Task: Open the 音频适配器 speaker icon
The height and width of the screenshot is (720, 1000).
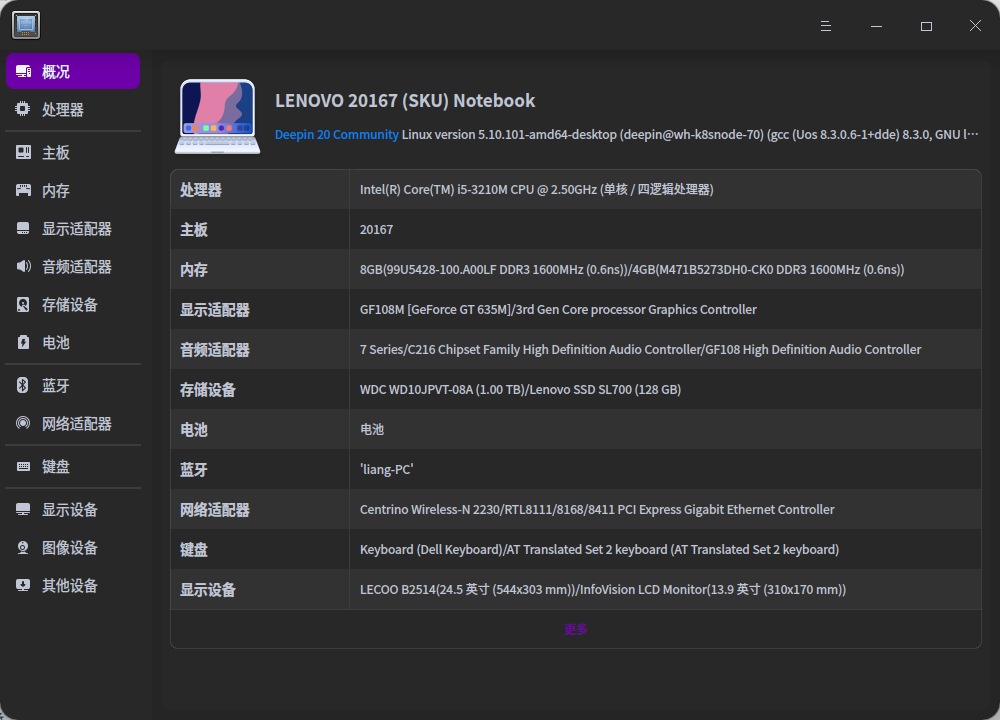Action: click(x=22, y=266)
